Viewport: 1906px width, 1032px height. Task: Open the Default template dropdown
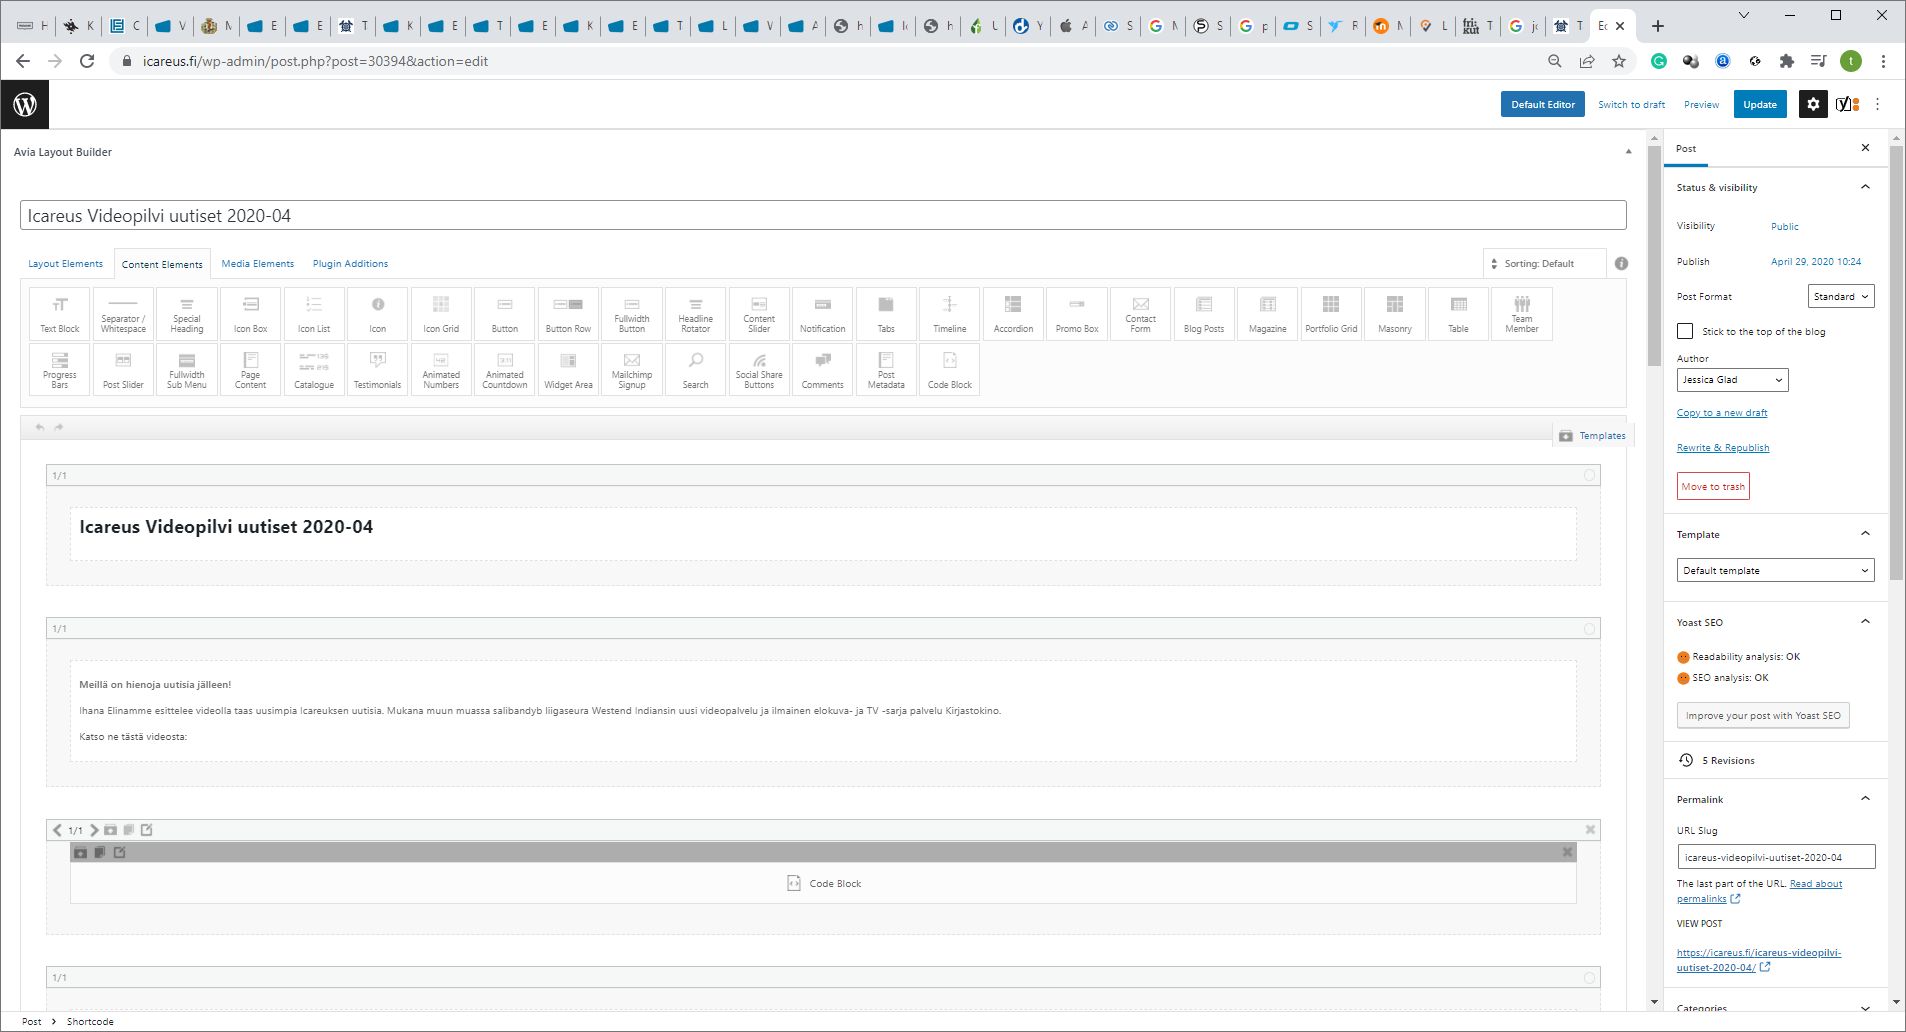click(x=1775, y=570)
